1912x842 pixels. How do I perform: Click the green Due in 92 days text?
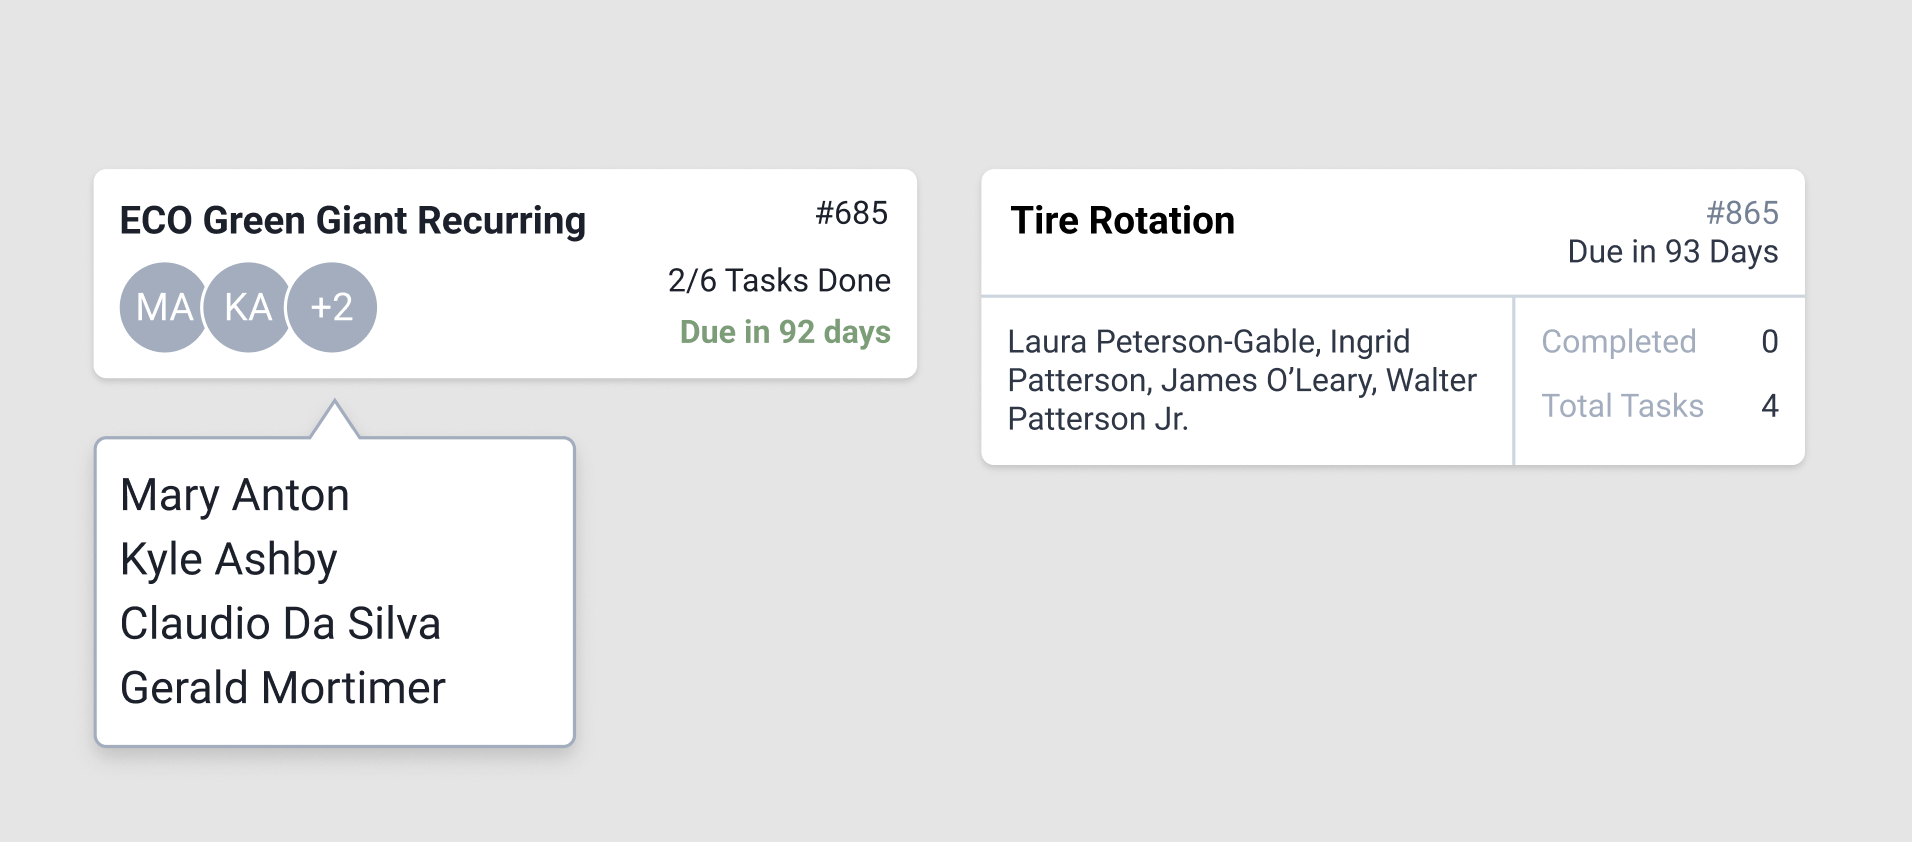(x=785, y=332)
